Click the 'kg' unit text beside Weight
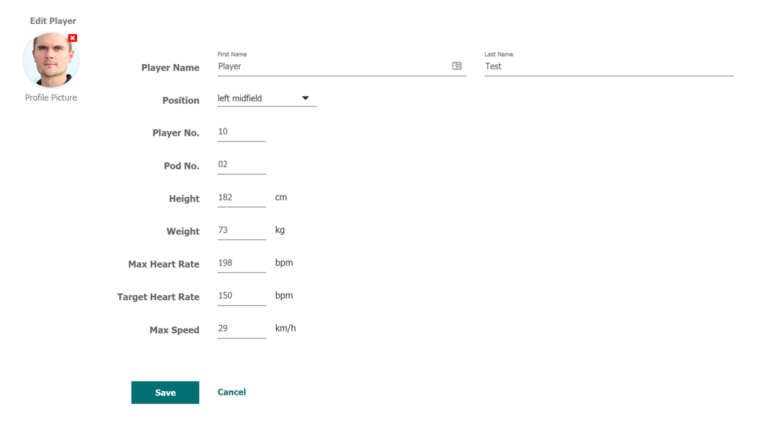768x422 pixels. [x=280, y=230]
